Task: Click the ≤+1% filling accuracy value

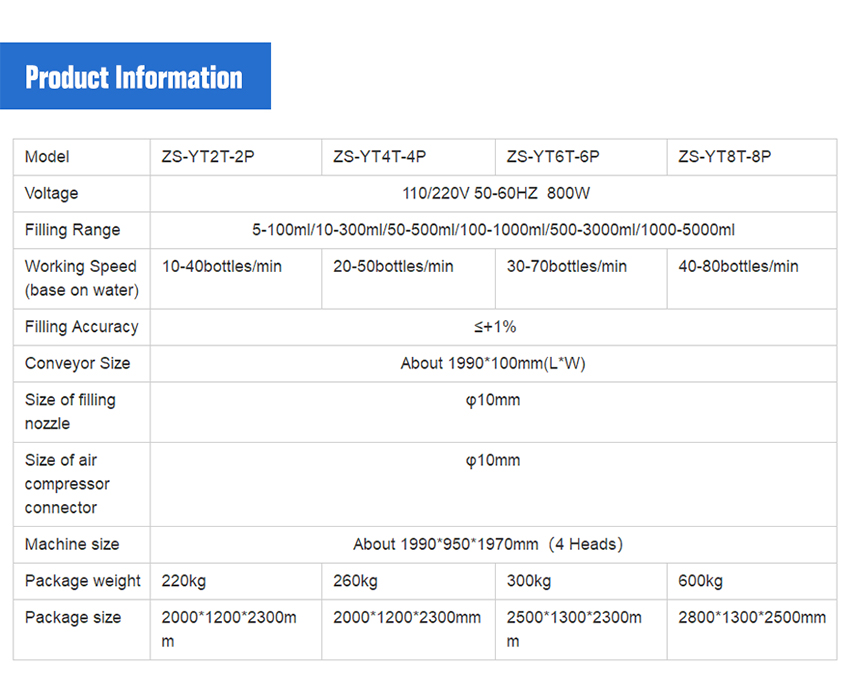Action: tap(493, 327)
